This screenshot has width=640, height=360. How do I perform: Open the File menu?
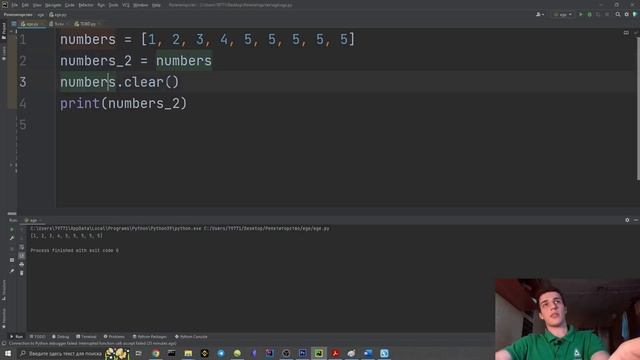[x=15, y=5]
